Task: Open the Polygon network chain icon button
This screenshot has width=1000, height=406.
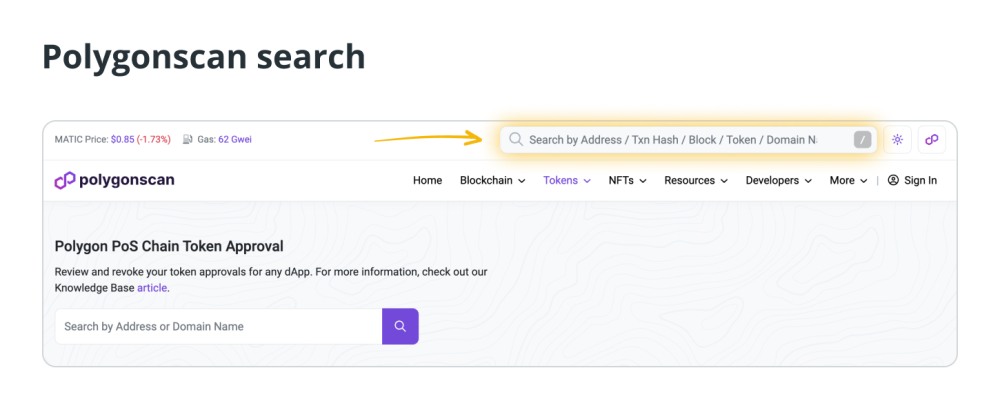Action: pos(932,140)
